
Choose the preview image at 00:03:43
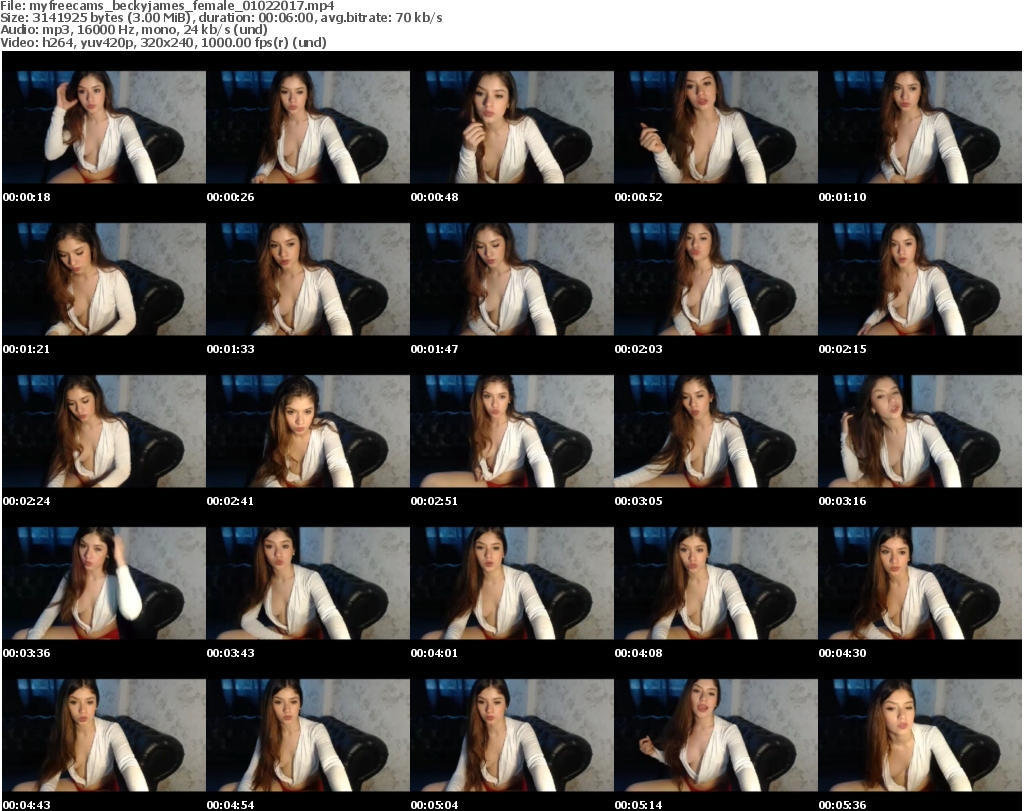click(308, 584)
